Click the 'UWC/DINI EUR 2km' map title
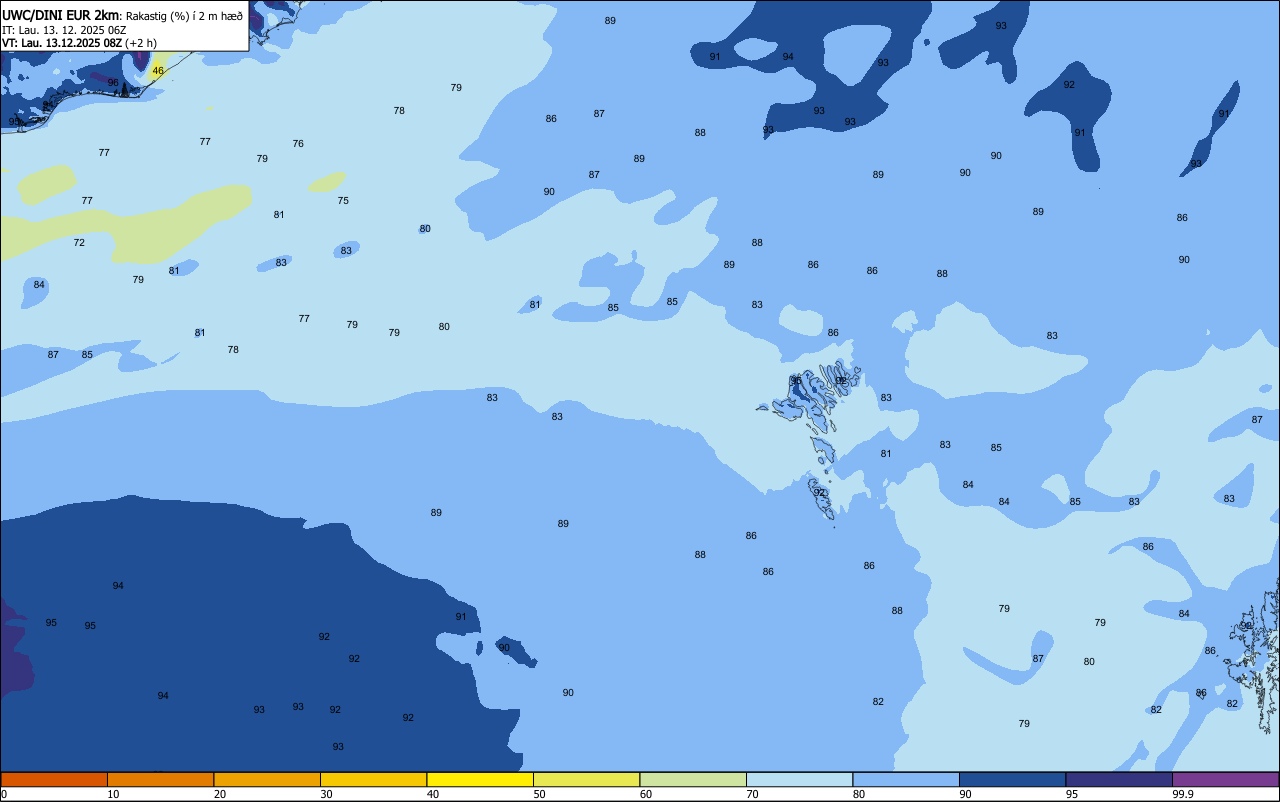1280x802 pixels. click(x=60, y=15)
